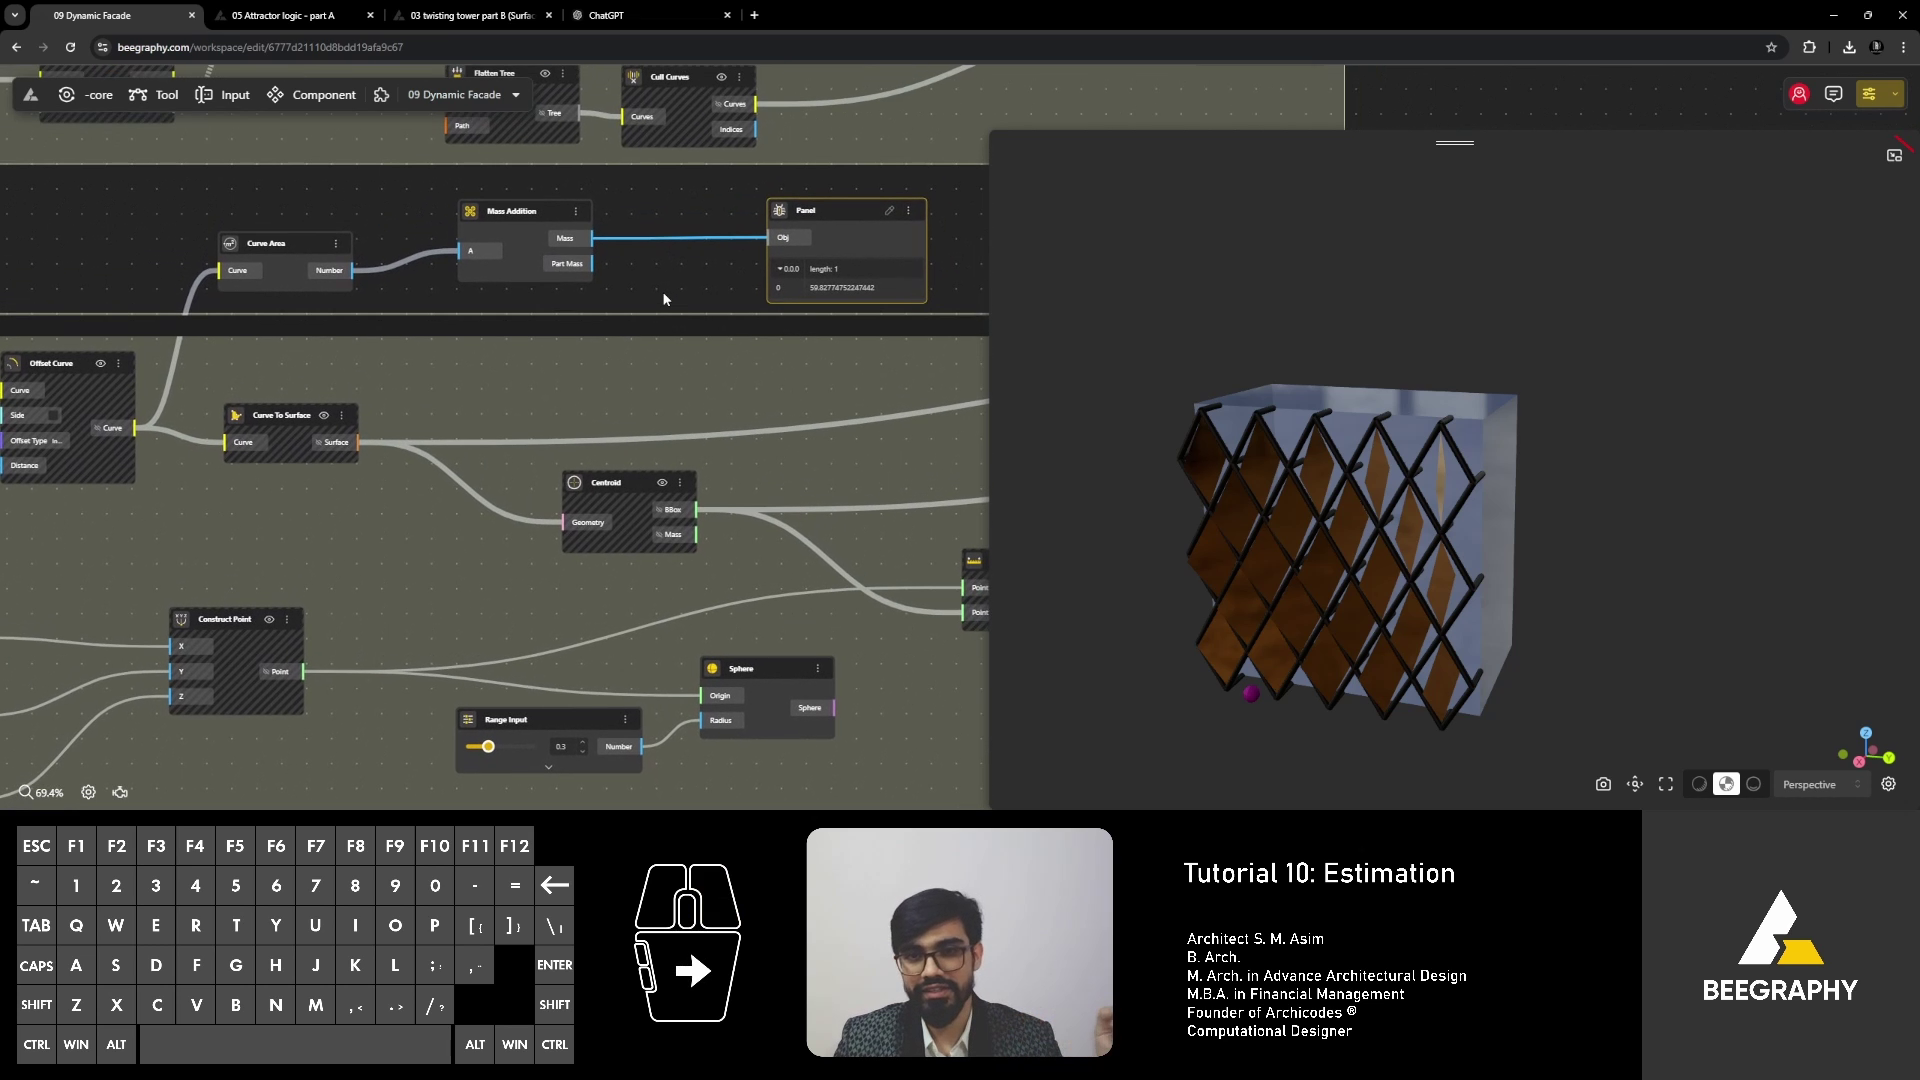Open canvas settings gear near zoom level
1920x1080 pixels.
(x=88, y=792)
